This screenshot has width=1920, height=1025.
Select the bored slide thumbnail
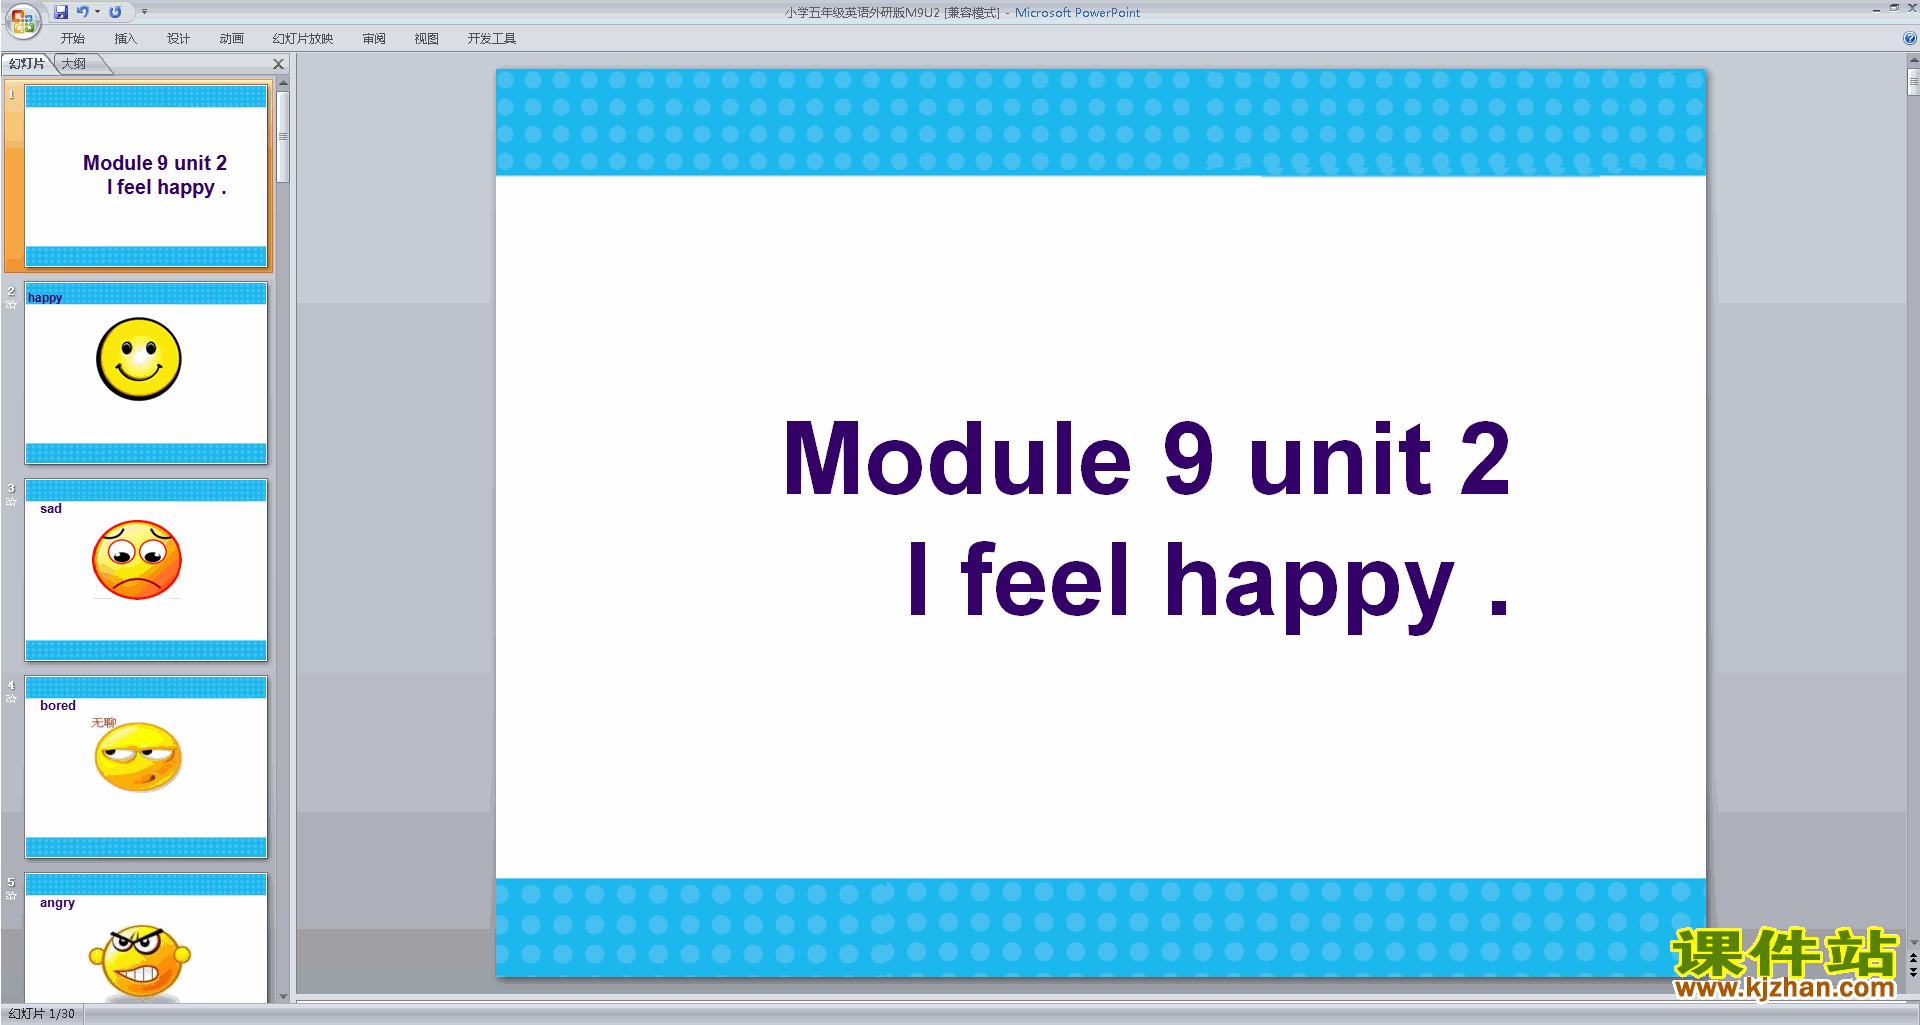[146, 767]
